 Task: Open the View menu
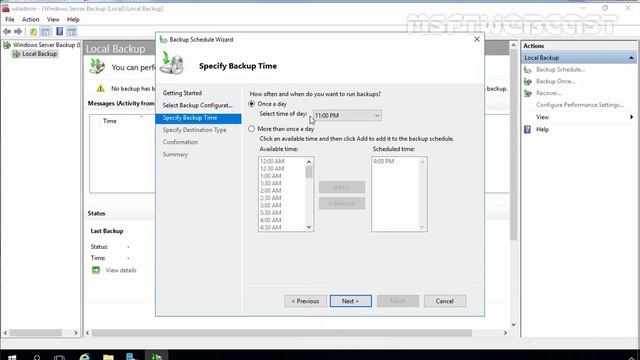pyautogui.click(x=53, y=19)
